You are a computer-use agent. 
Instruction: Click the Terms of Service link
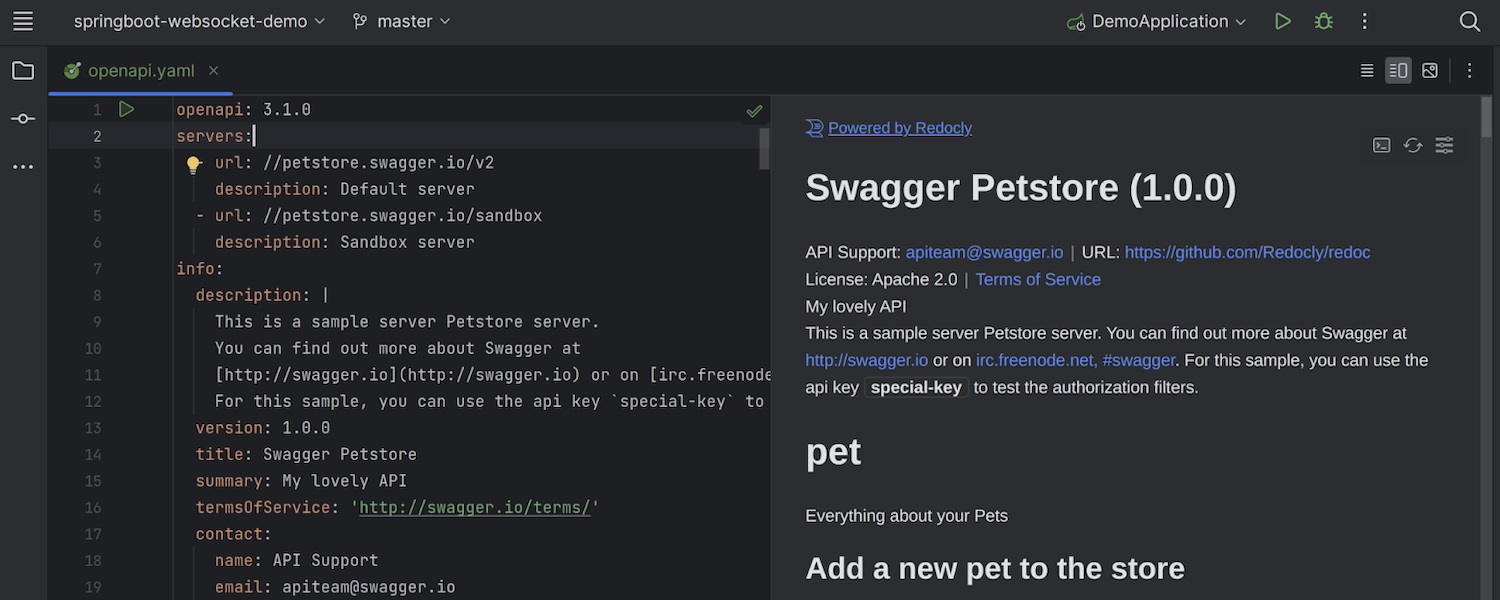tap(1038, 280)
